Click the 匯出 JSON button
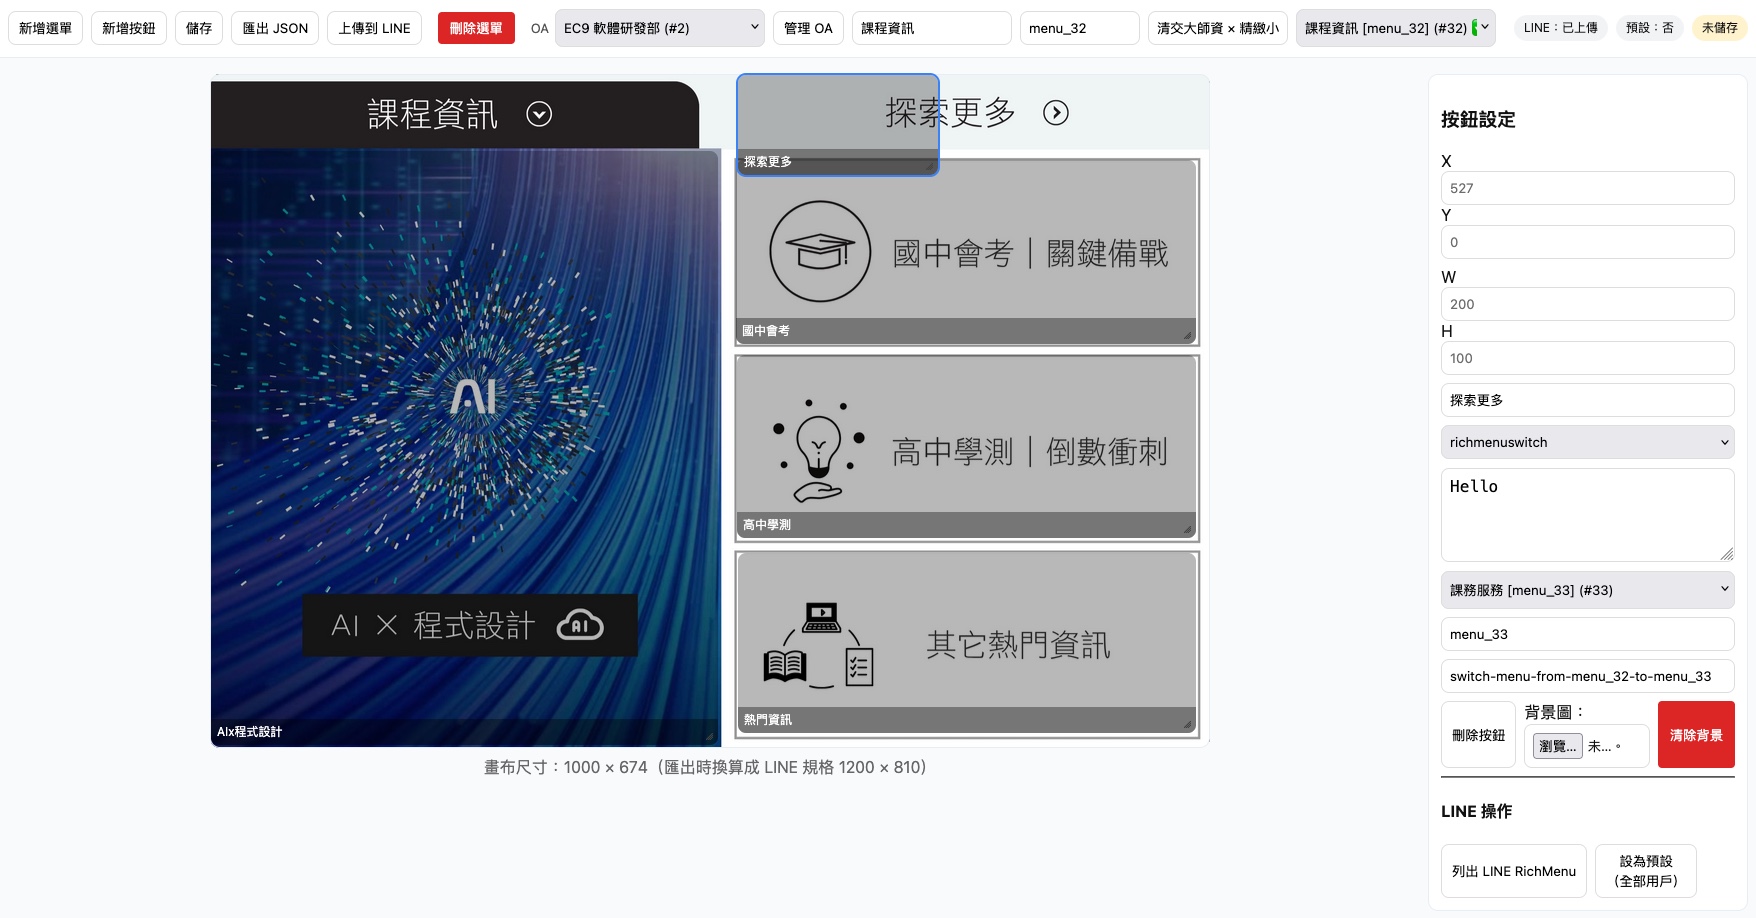The height and width of the screenshot is (918, 1756). [x=274, y=28]
